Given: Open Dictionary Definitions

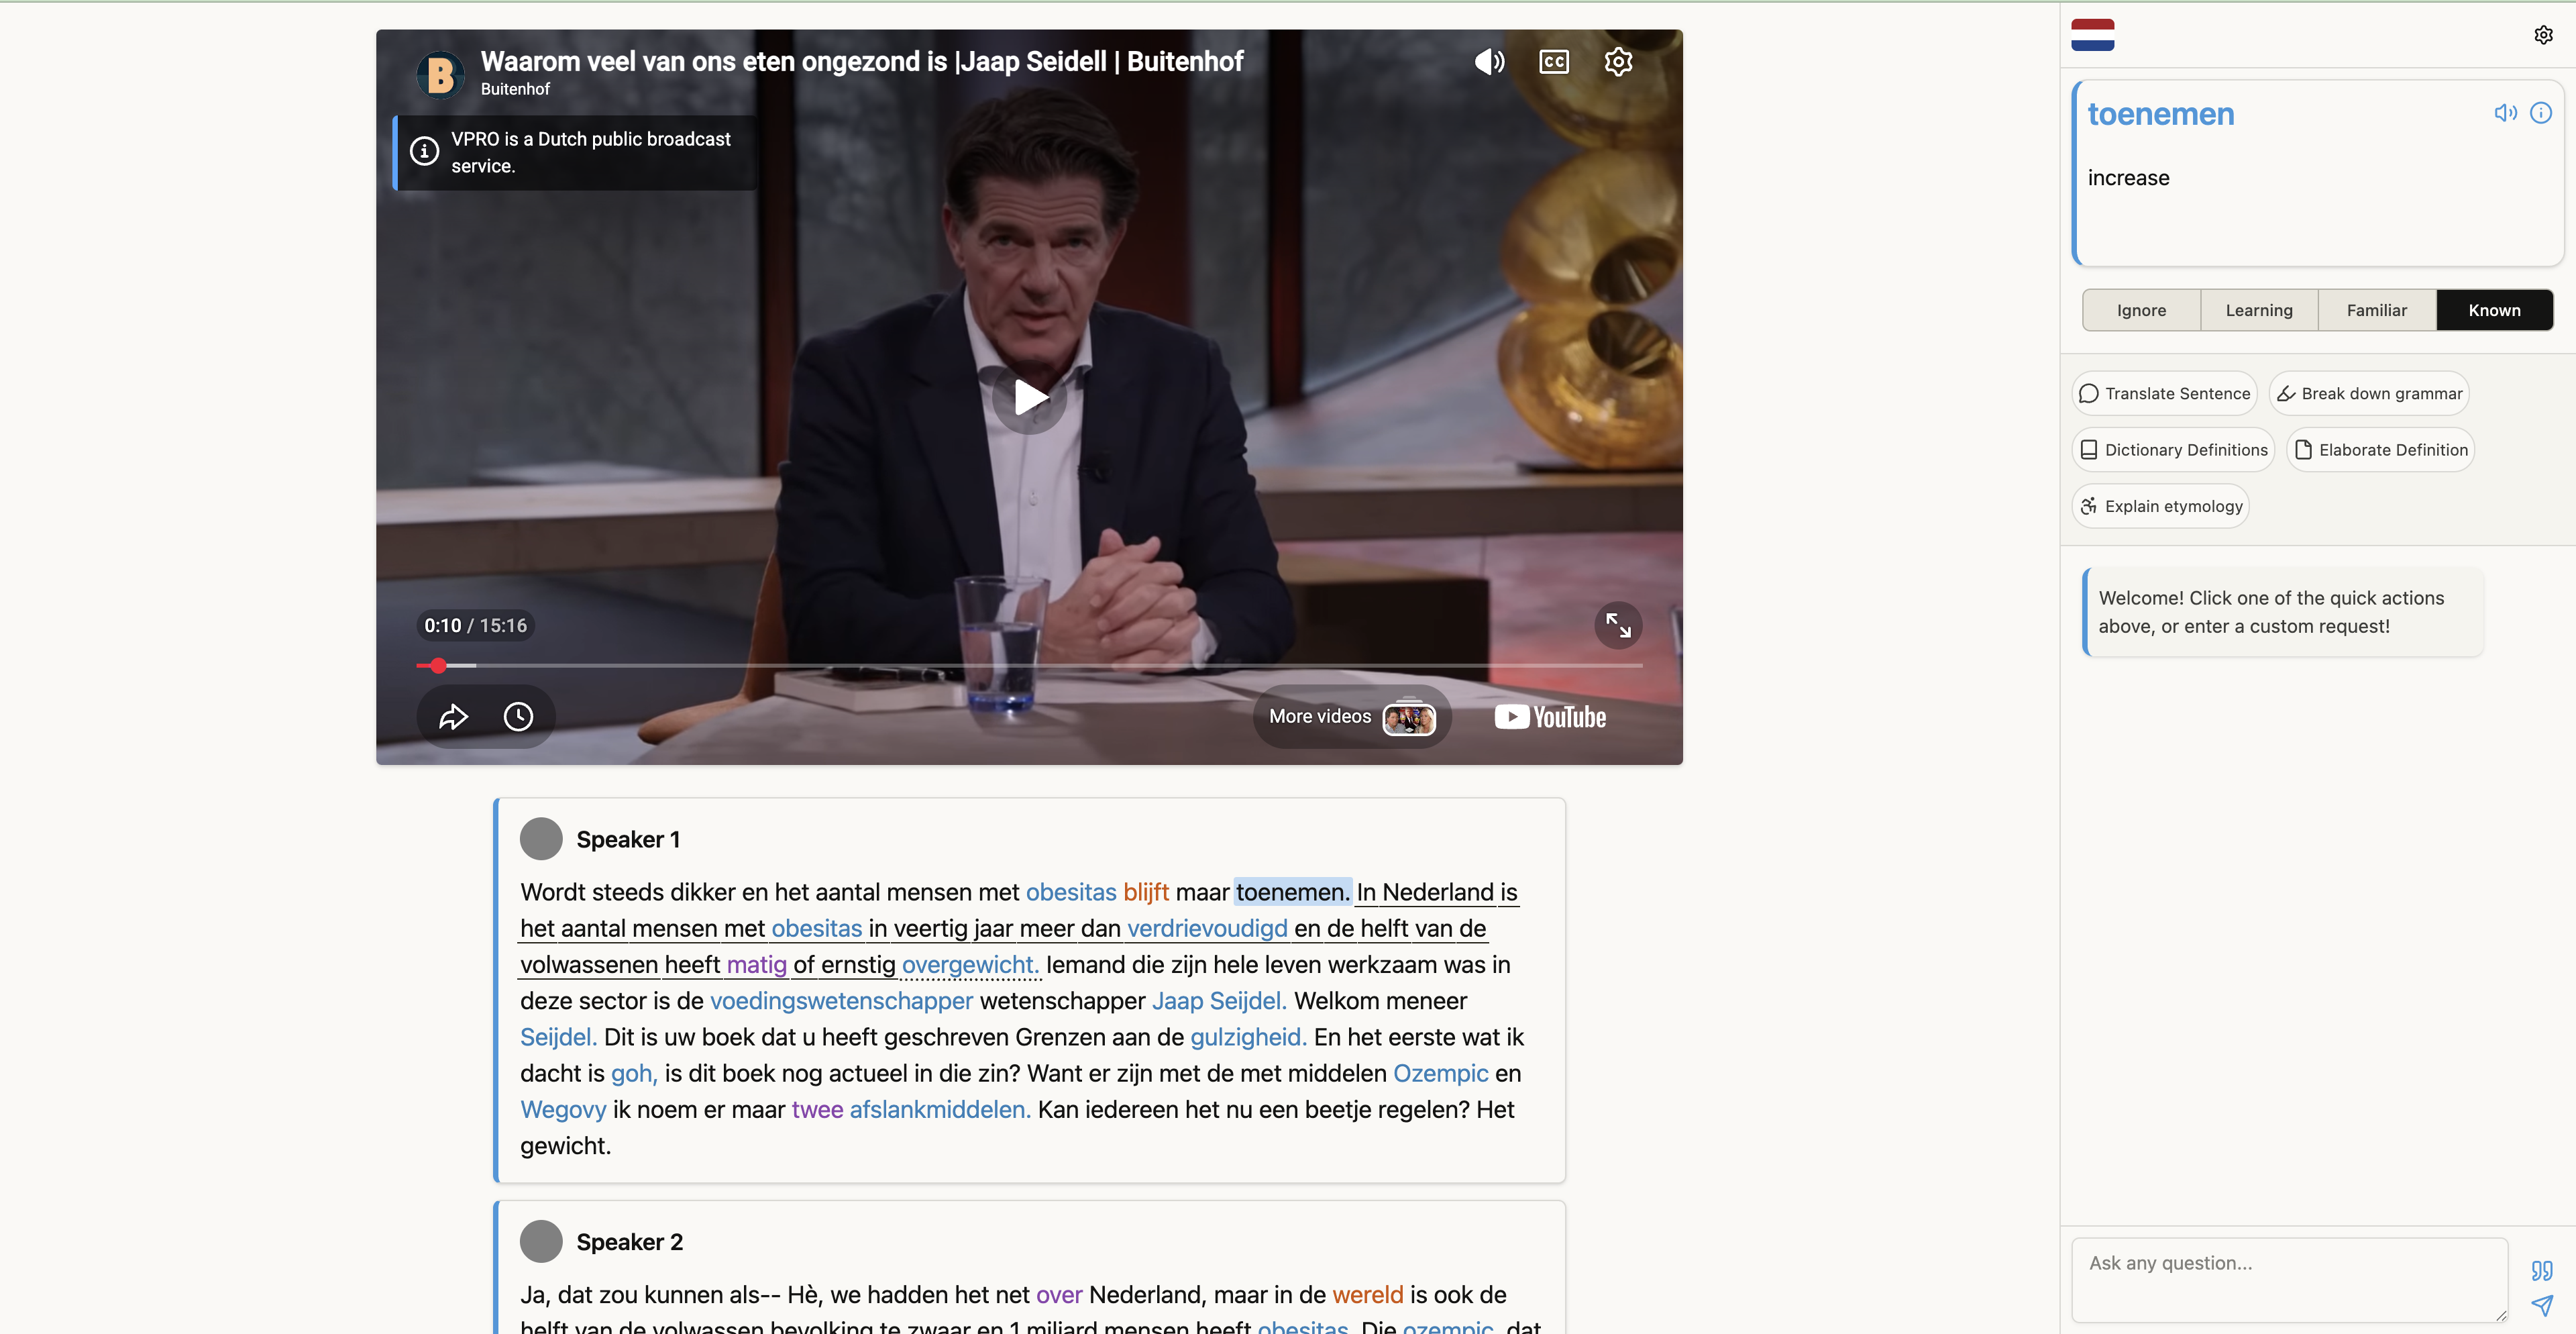Looking at the screenshot, I should coord(2174,450).
